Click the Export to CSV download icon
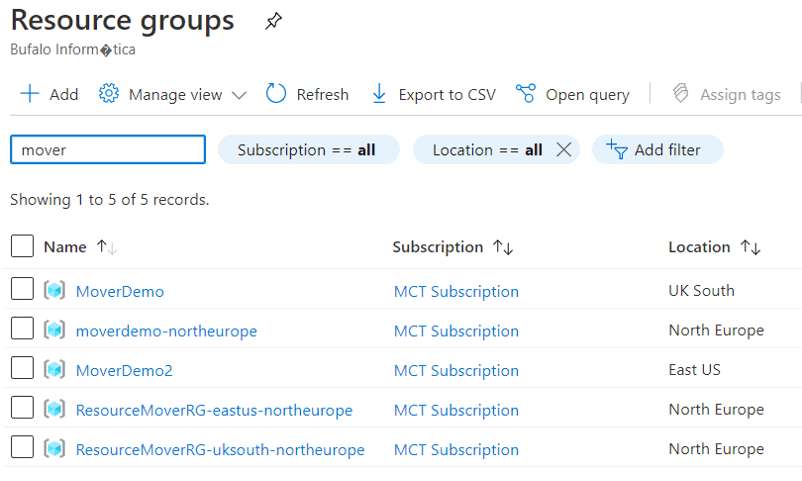Image resolution: width=802 pixels, height=481 pixels. (379, 94)
